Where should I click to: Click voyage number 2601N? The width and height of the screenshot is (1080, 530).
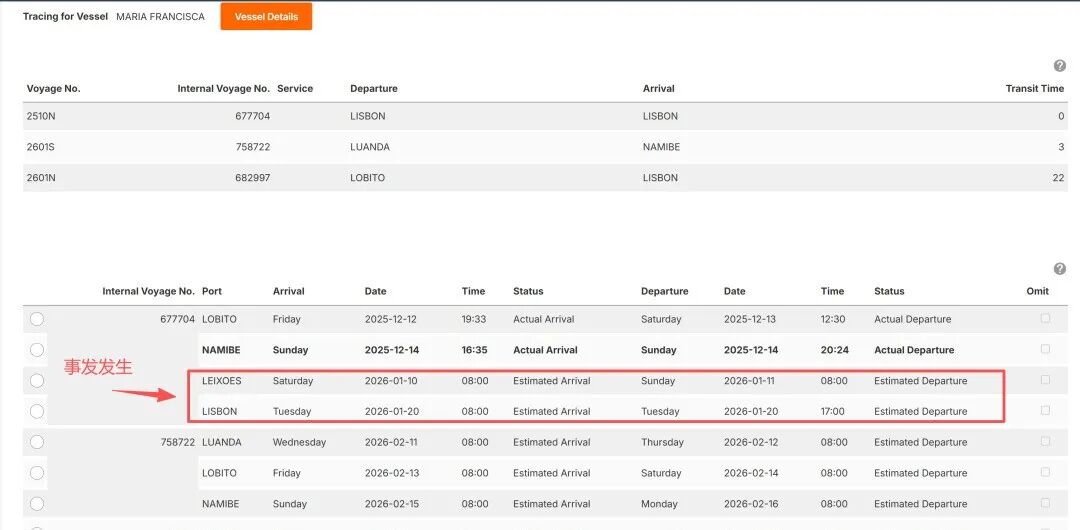[x=41, y=178]
